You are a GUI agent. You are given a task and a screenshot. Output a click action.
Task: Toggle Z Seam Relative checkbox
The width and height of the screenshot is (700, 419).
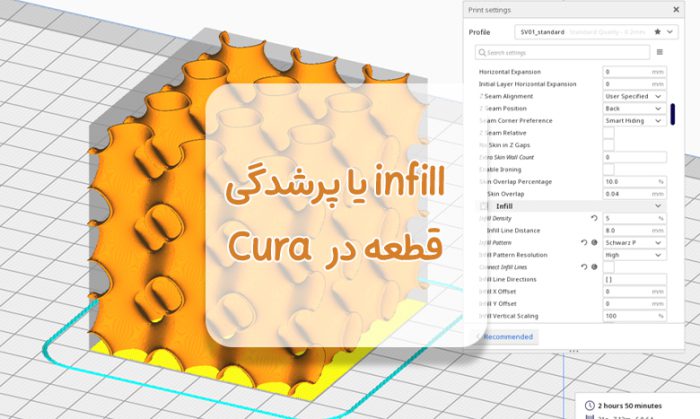tap(608, 133)
